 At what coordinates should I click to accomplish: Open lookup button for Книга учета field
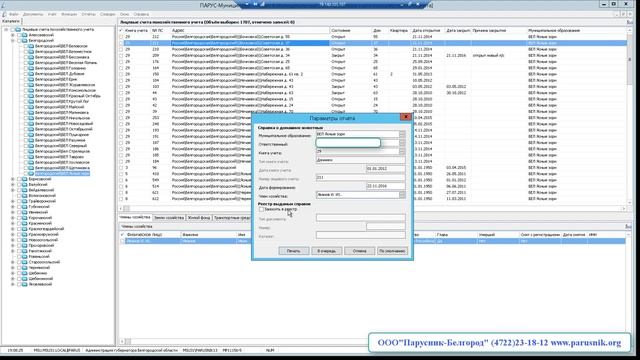(x=402, y=151)
